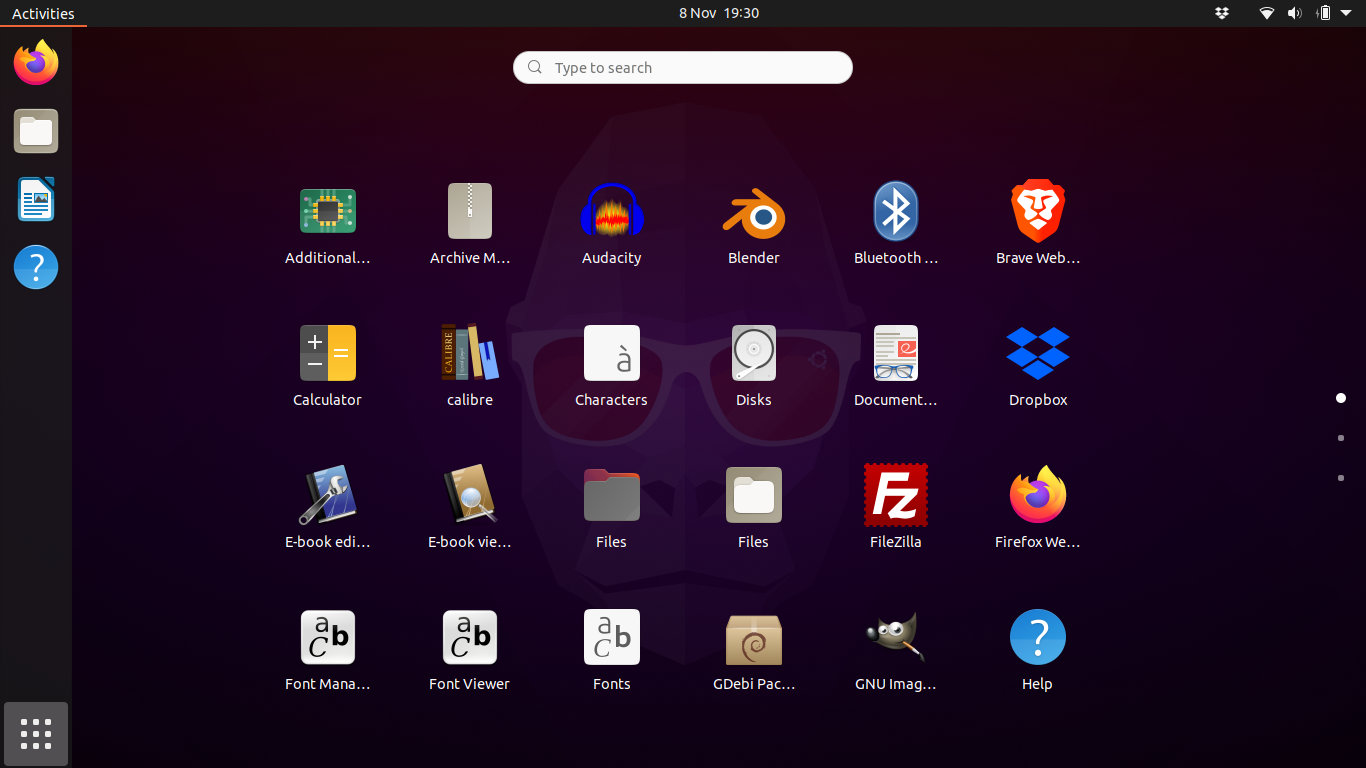
Task: Open Files from the dock
Action: [x=36, y=131]
